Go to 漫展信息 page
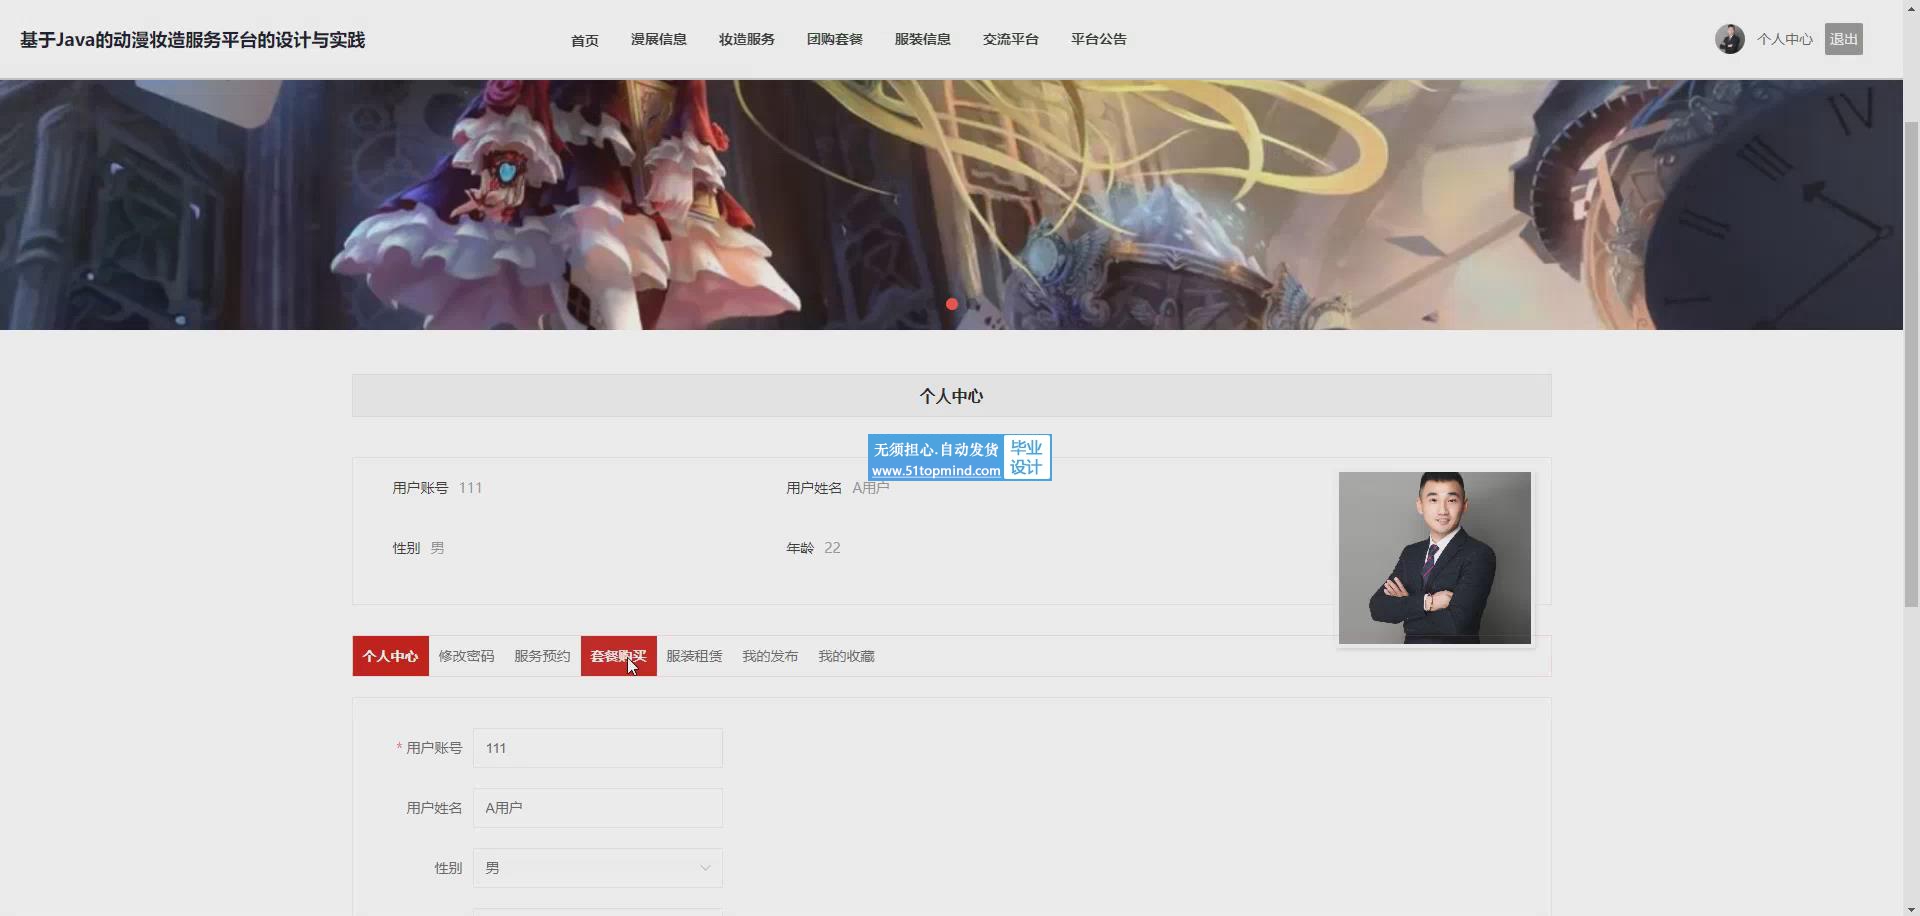The height and width of the screenshot is (916, 1920). (x=658, y=39)
